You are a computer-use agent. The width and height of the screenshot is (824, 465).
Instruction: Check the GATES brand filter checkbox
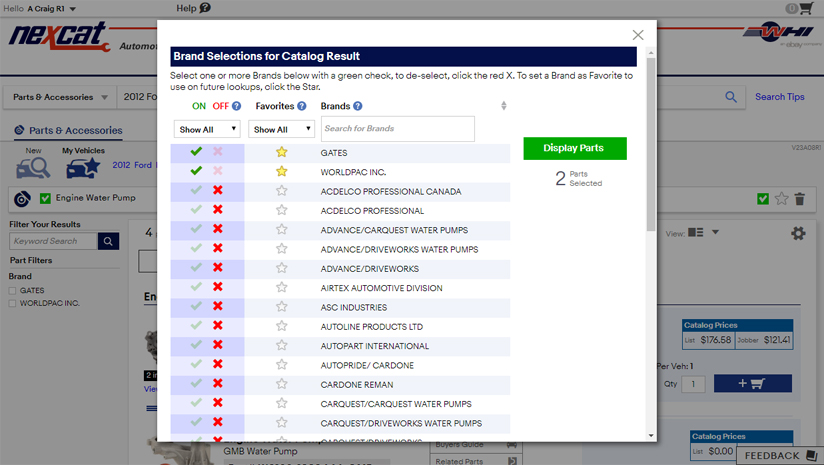click(12, 291)
